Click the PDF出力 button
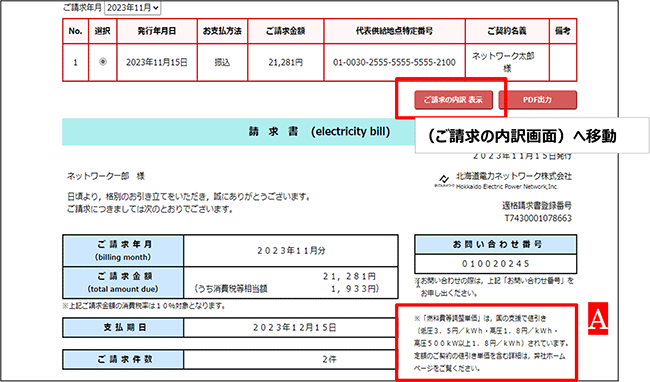The image size is (650, 382). (x=537, y=100)
